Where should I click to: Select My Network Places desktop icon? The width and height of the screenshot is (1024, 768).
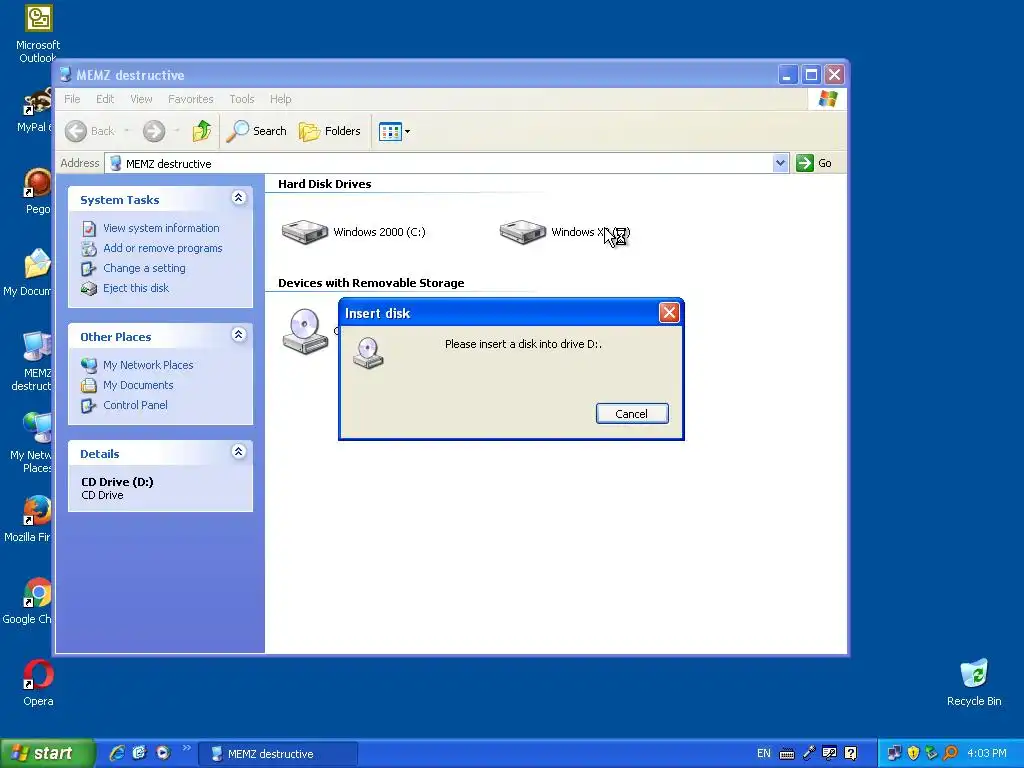tap(31, 443)
